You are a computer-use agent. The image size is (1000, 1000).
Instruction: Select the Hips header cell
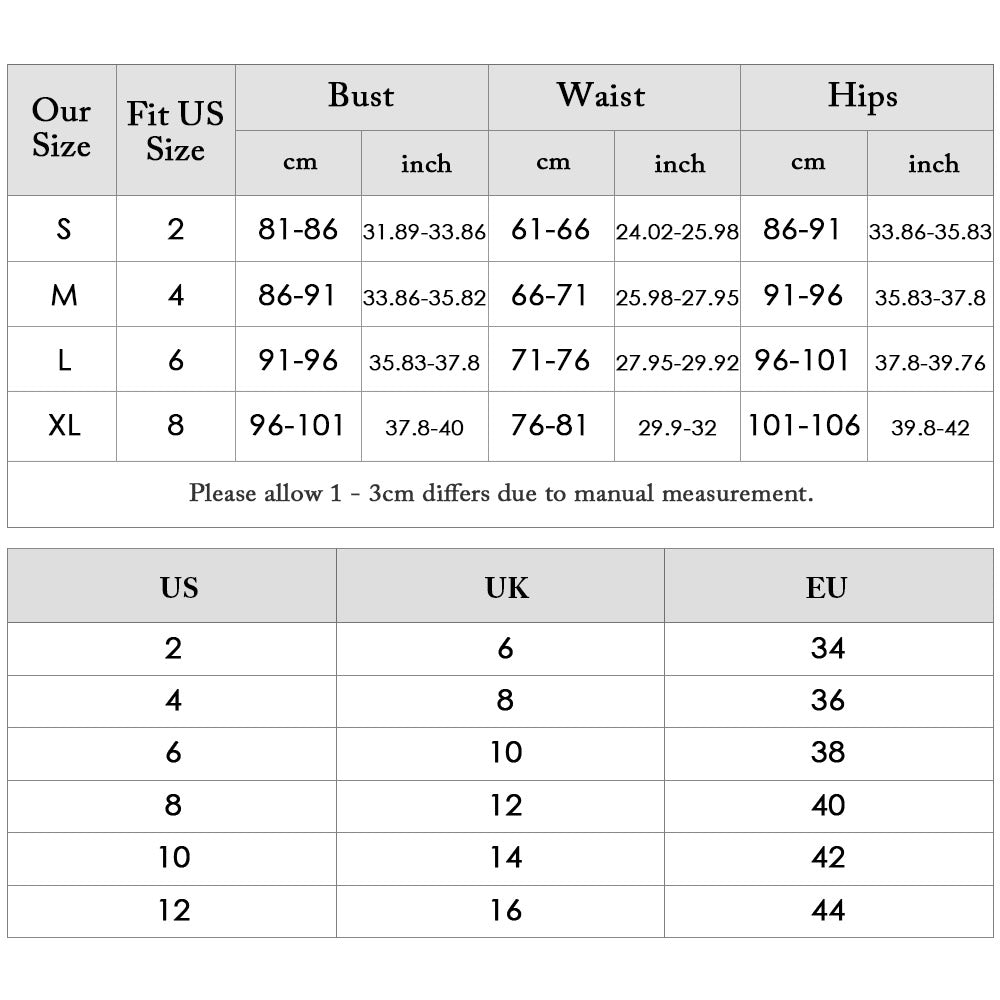point(862,96)
